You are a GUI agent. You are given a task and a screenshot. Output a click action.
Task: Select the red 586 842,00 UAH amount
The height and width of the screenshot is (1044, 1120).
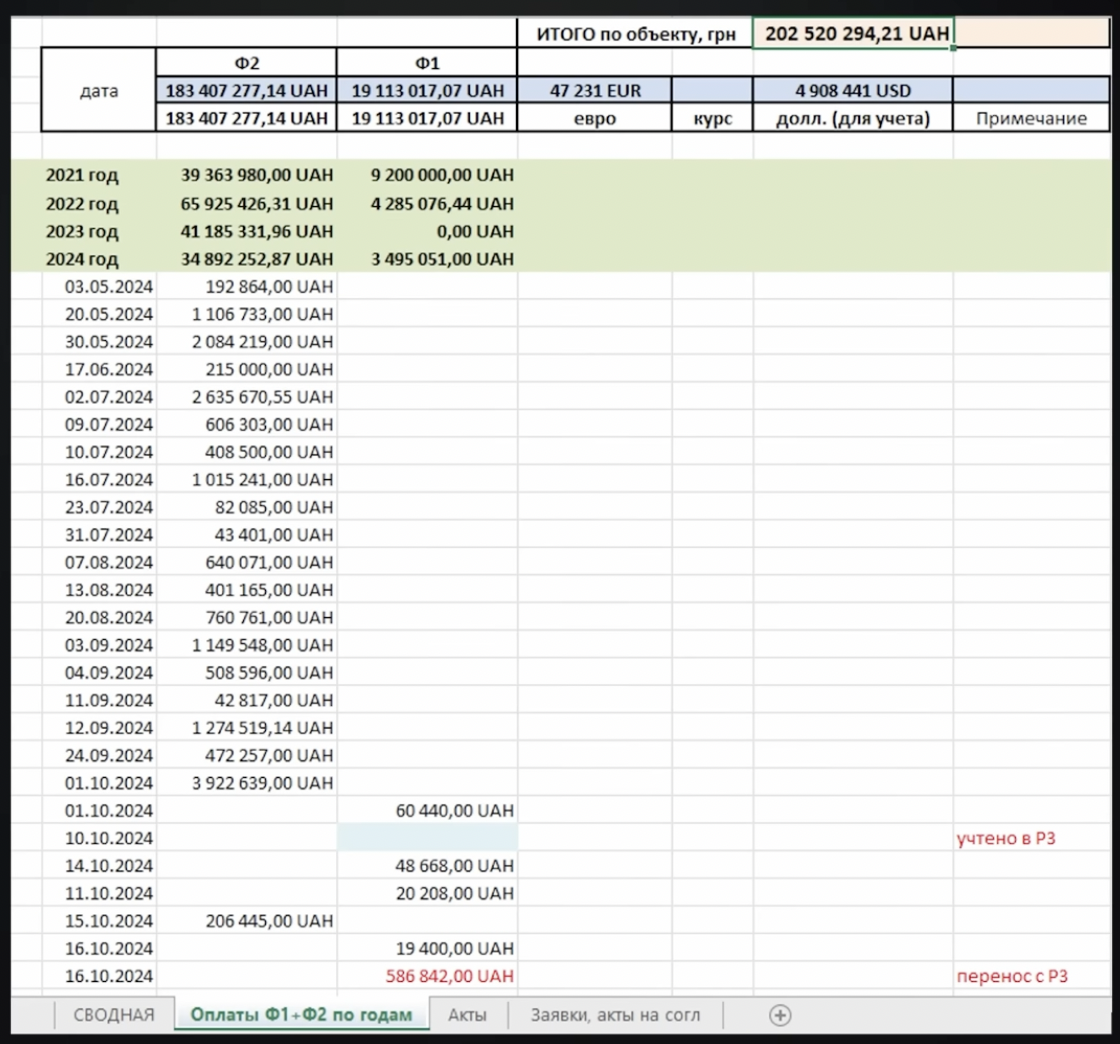point(427,976)
